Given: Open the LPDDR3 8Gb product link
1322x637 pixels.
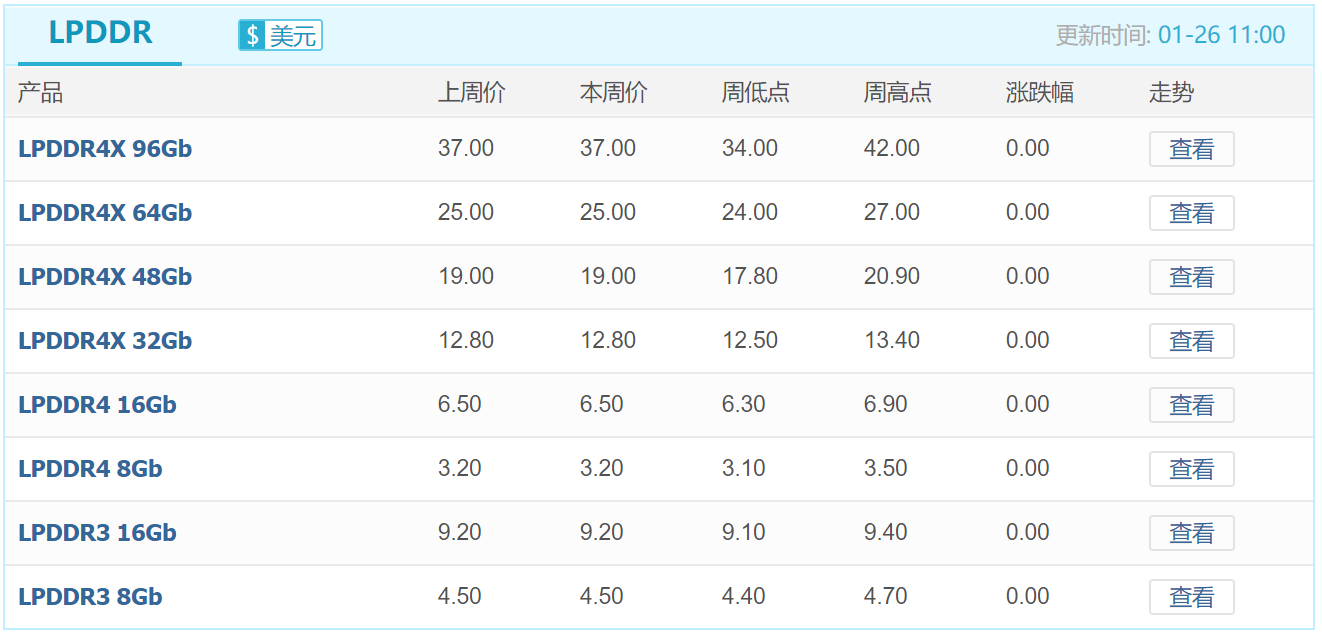Looking at the screenshot, I should point(90,597).
